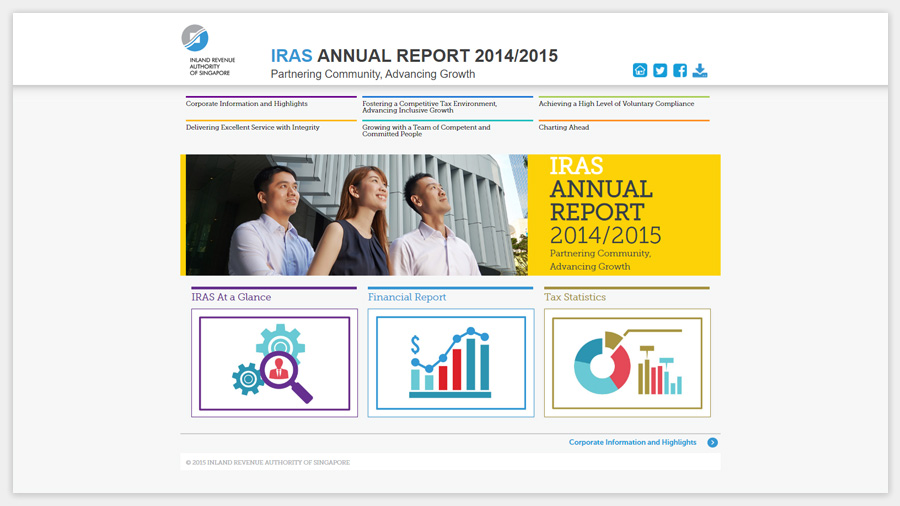Viewport: 900px width, 506px height.
Task: Open Achieving a High Level of Voluntary Compliance
Action: coord(616,104)
